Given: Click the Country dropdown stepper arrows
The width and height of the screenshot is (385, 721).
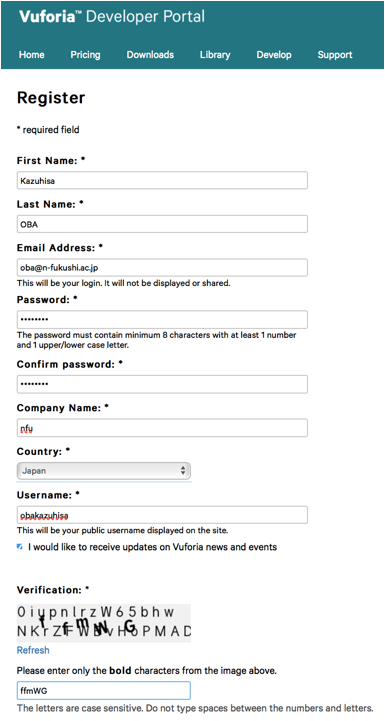Looking at the screenshot, I should coord(183,471).
